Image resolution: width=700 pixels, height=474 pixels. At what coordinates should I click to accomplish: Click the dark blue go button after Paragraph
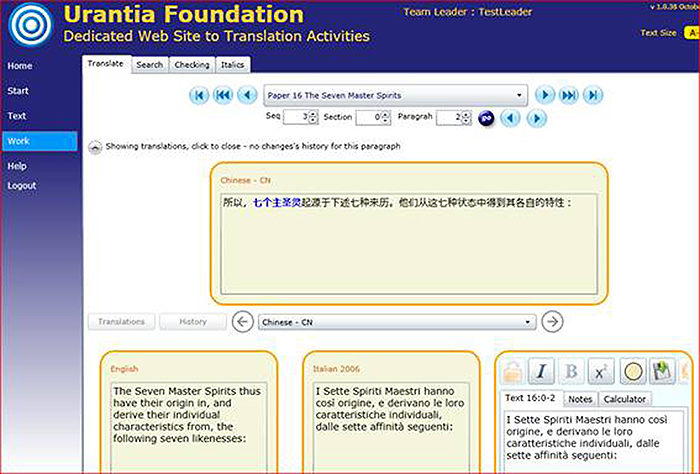486,118
